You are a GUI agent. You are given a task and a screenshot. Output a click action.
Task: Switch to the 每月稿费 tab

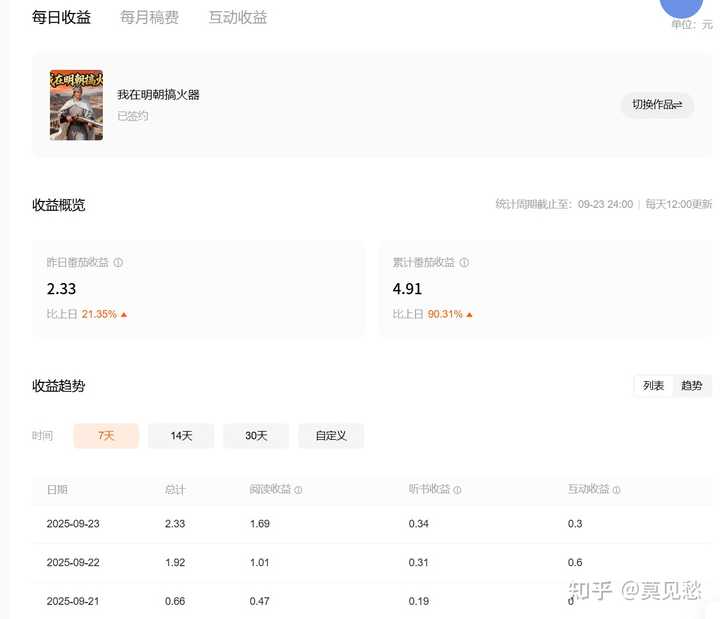[149, 17]
